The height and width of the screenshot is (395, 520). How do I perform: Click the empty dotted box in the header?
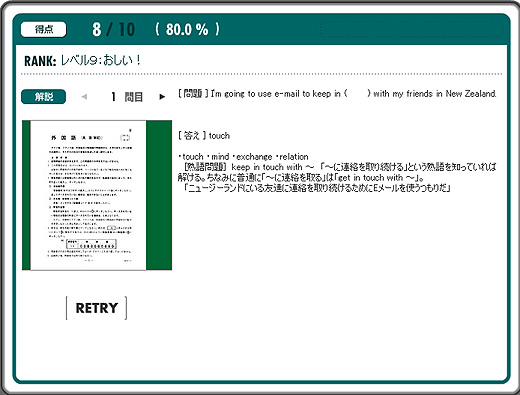tap(411, 29)
